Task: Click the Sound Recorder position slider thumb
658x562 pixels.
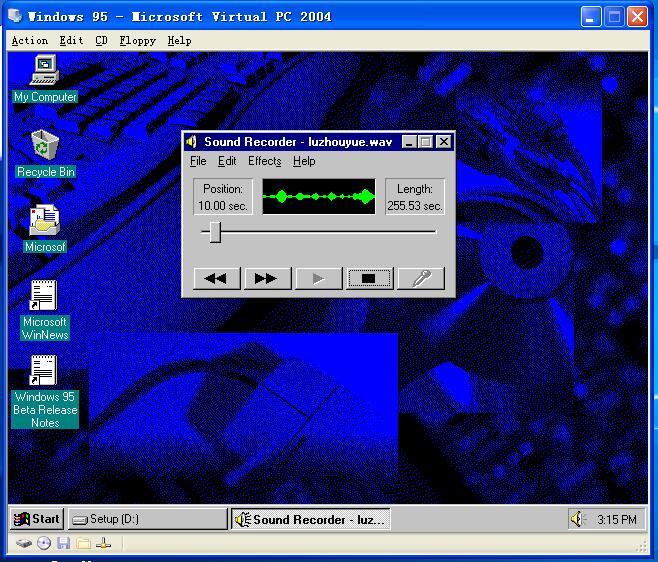Action: 215,232
